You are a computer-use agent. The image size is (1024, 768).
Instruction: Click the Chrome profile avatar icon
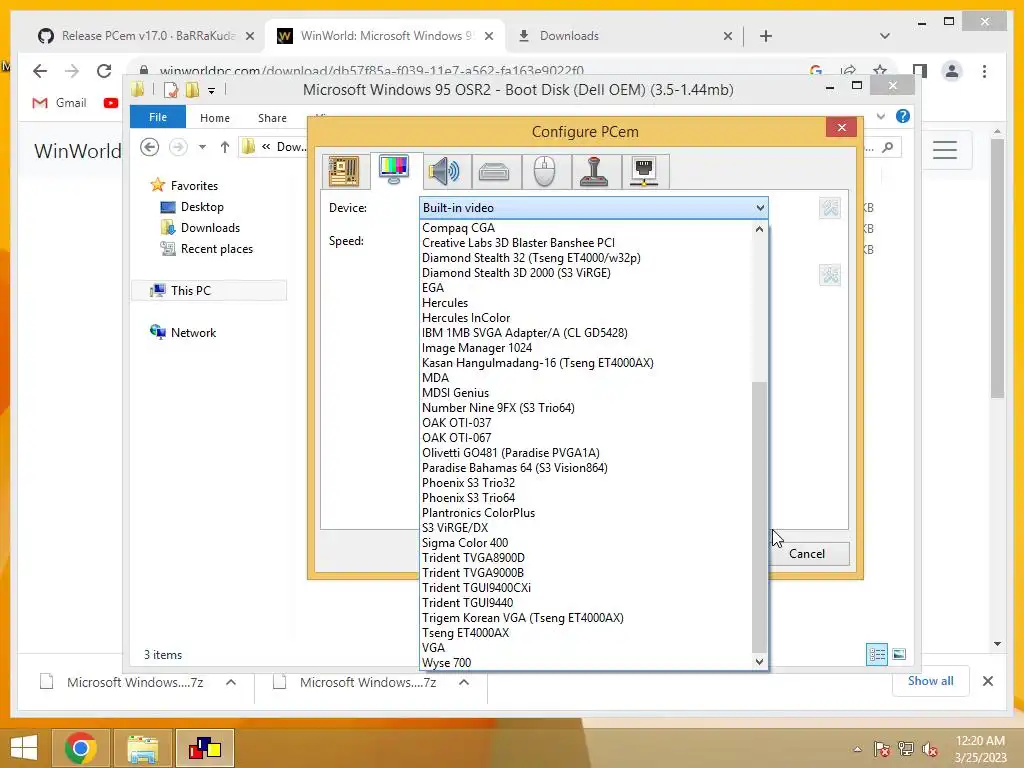(x=952, y=71)
